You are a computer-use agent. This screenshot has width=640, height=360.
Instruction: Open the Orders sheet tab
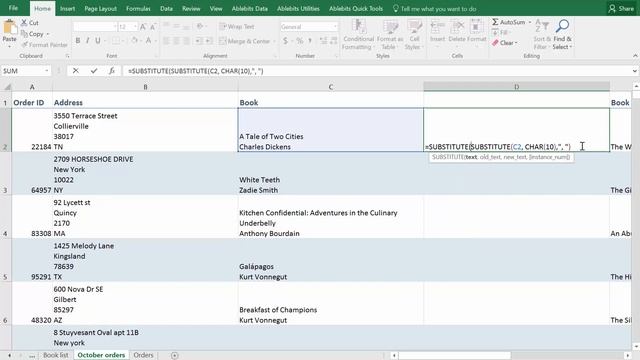tap(143, 355)
